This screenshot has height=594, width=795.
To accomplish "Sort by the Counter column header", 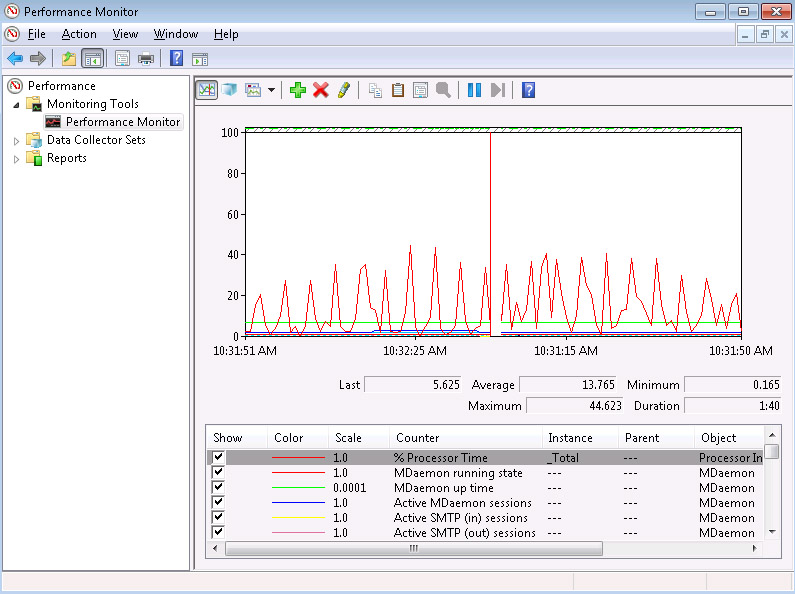I will pos(417,438).
